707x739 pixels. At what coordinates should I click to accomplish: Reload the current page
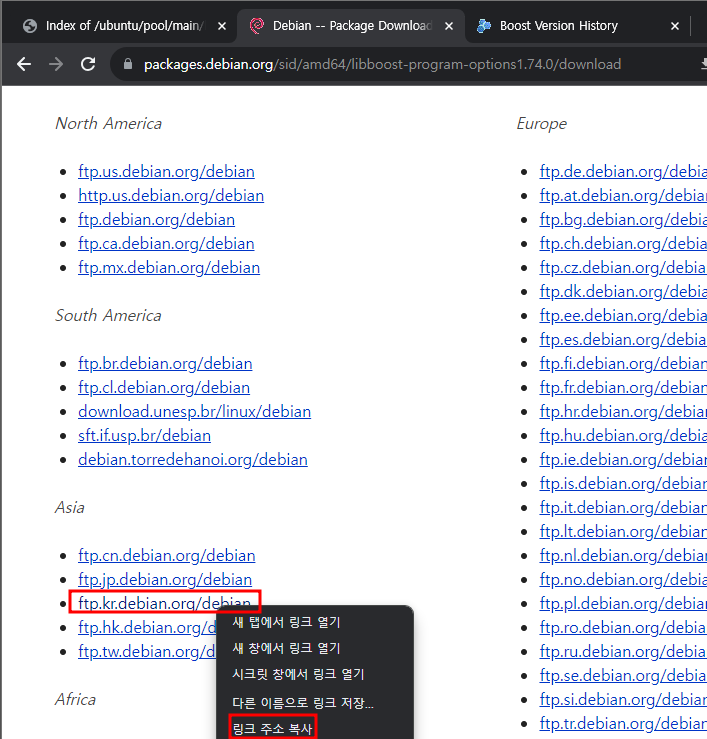88,64
